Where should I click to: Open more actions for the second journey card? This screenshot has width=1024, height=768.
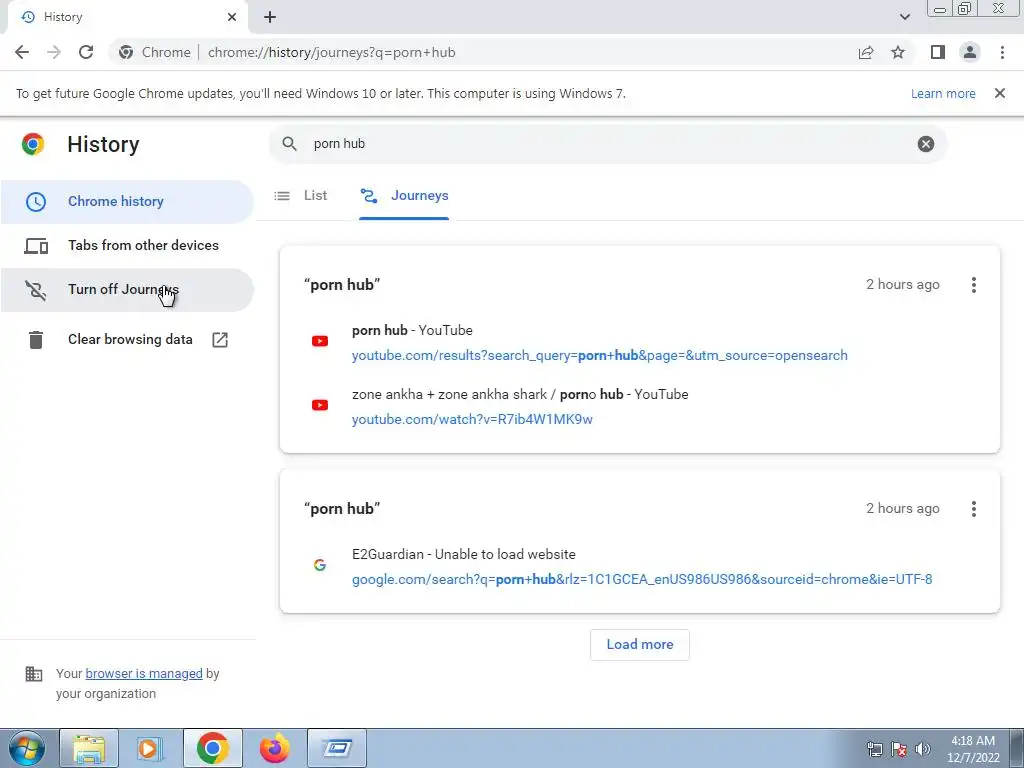974,509
